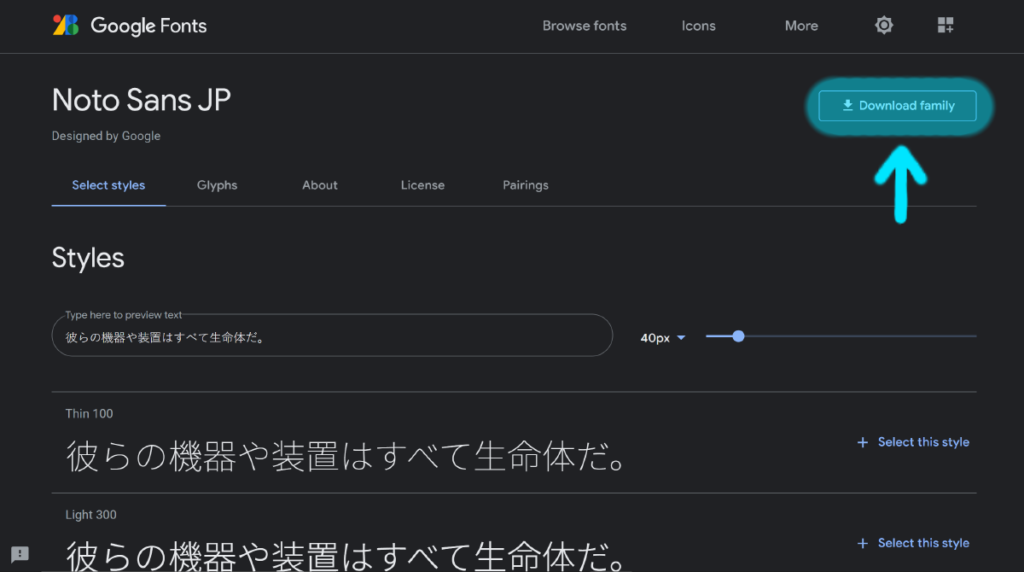Click the Thin 100 Japanese preview text
The height and width of the screenshot is (572, 1024).
click(347, 456)
